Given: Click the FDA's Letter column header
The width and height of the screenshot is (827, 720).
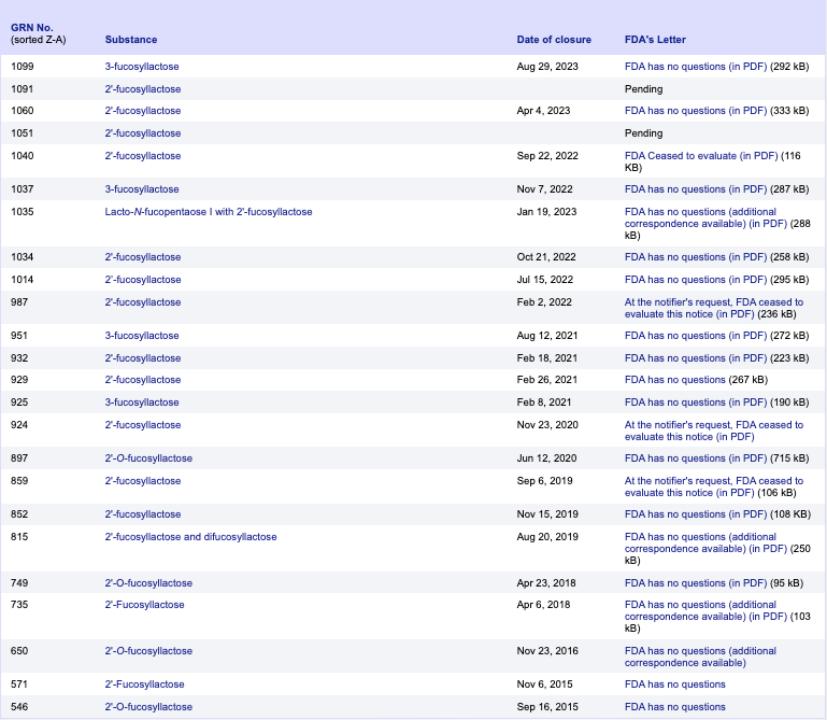Looking at the screenshot, I should (x=656, y=40).
